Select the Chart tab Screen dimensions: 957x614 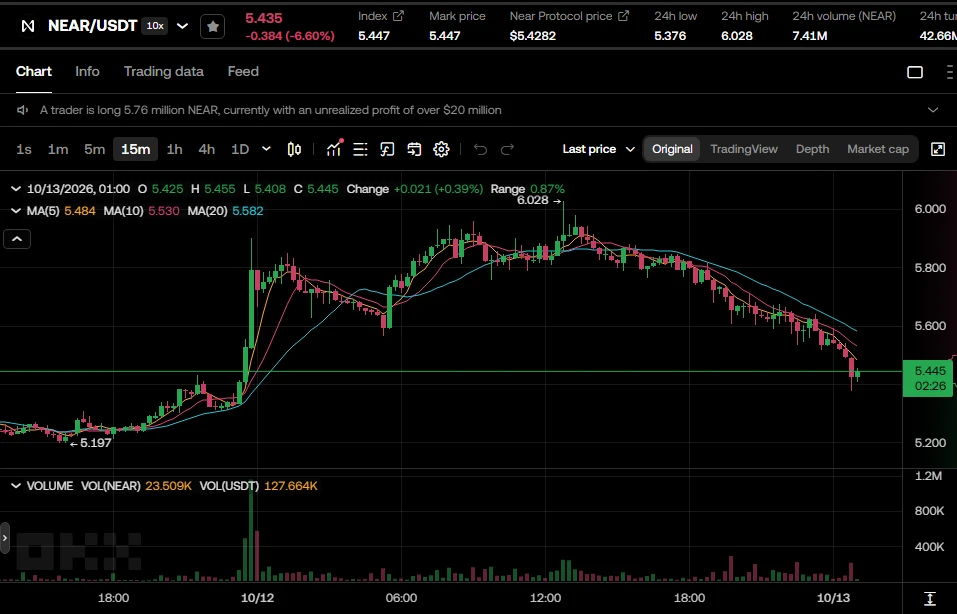34,71
